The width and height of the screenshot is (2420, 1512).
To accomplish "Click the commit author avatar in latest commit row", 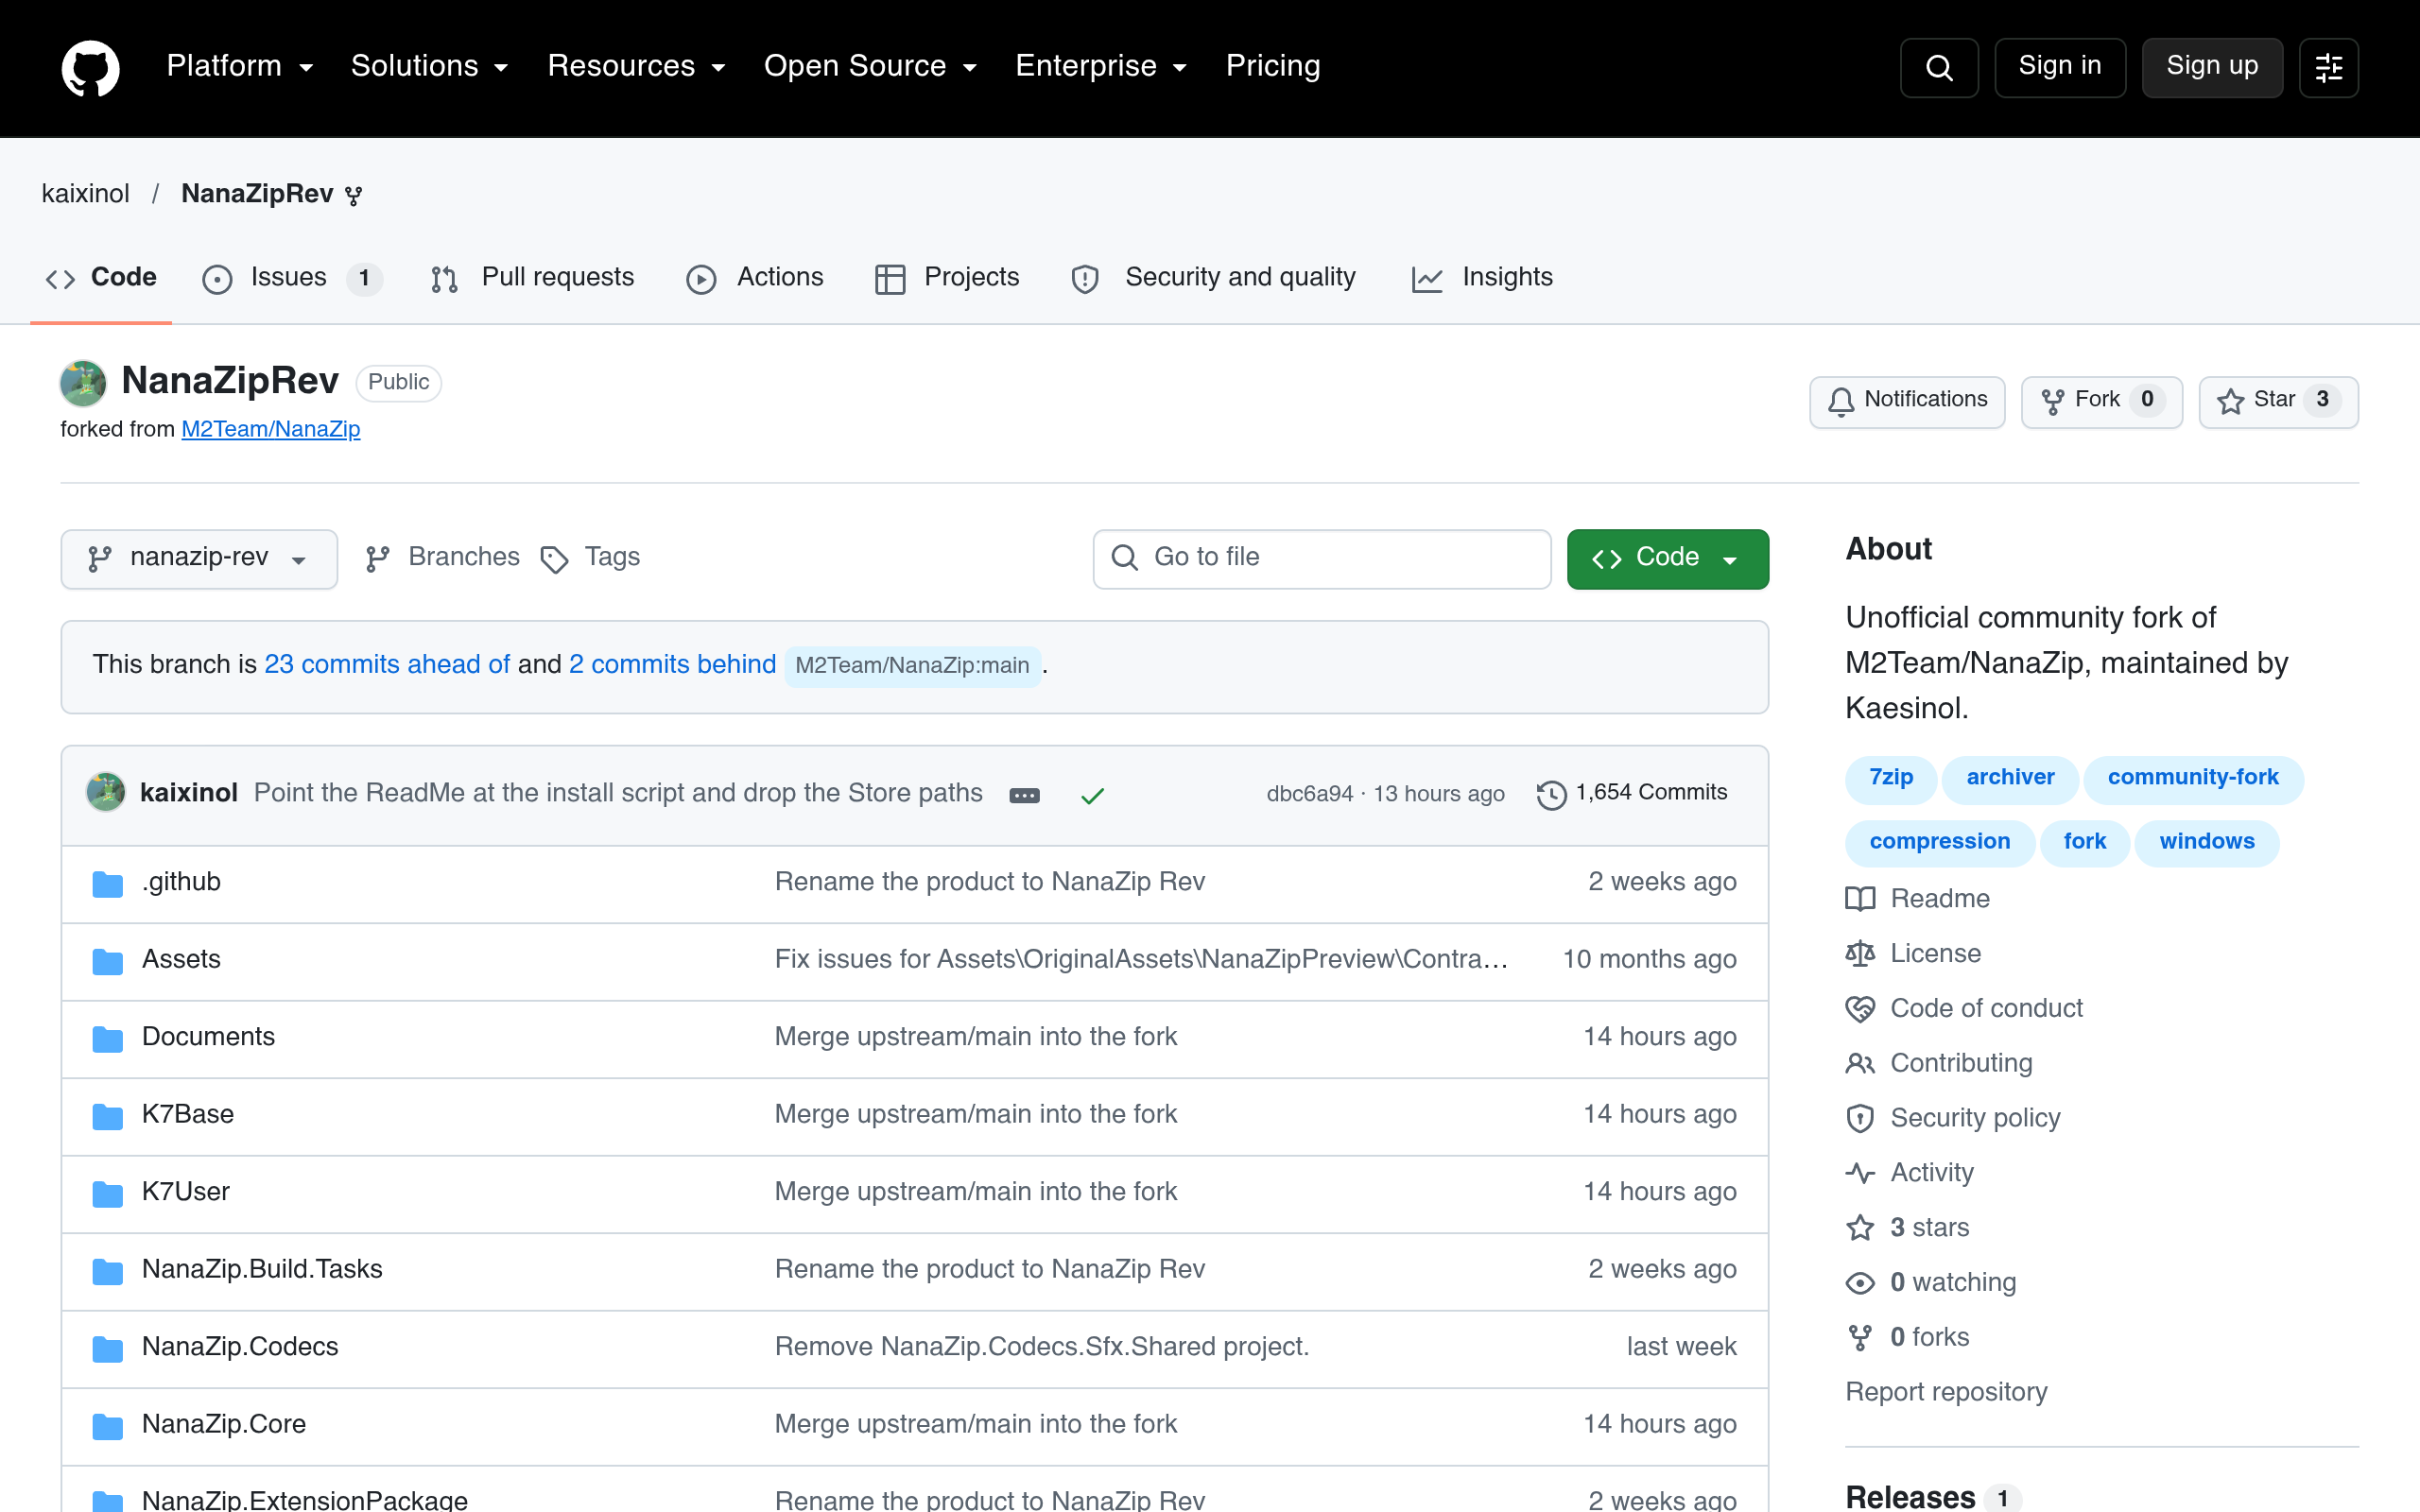I will [105, 793].
